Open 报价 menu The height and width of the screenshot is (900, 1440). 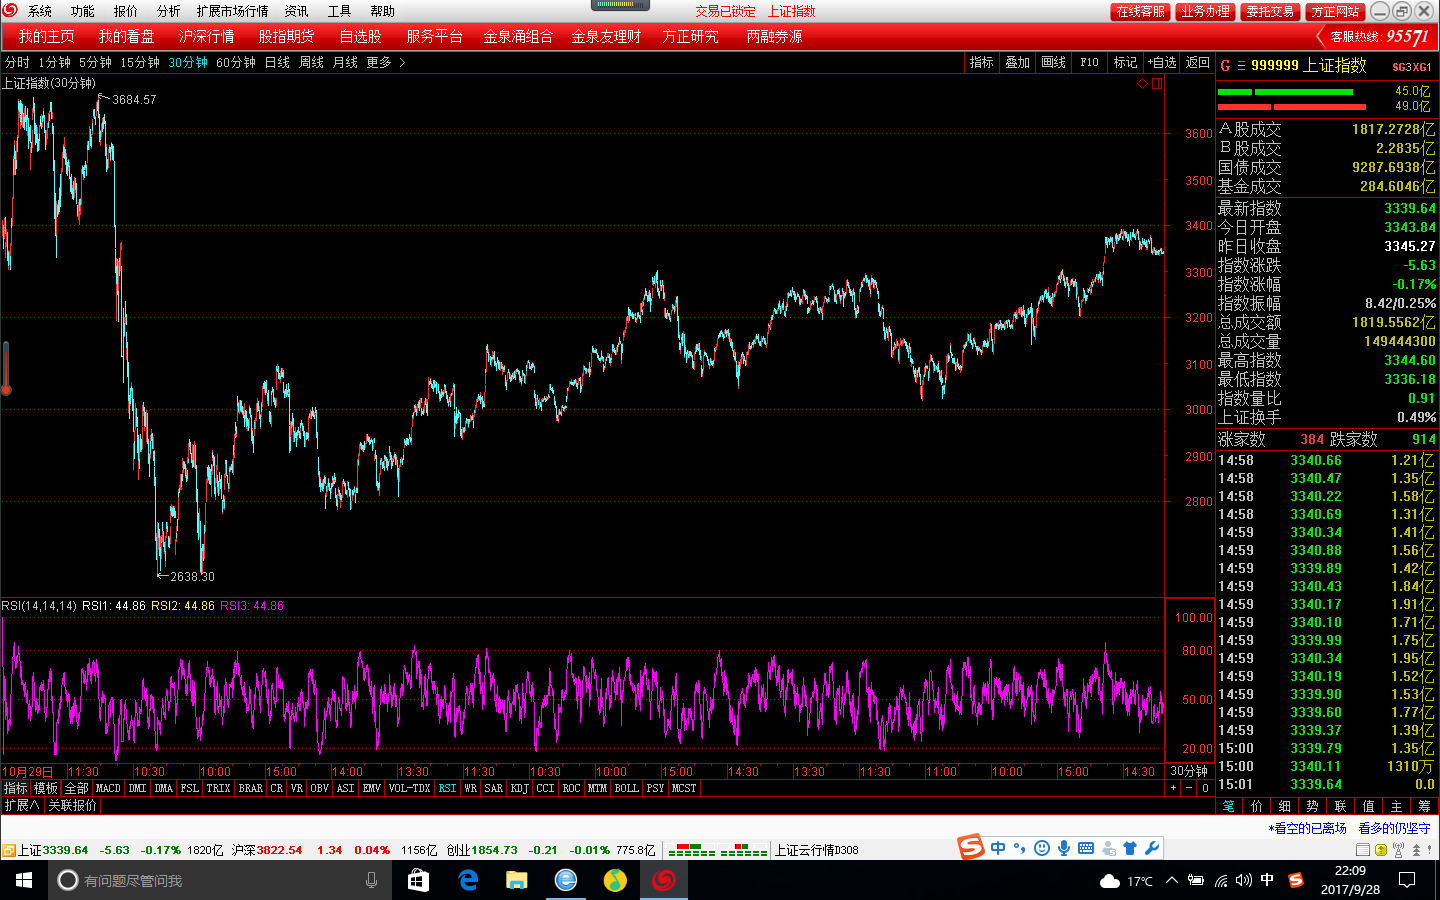(x=126, y=11)
